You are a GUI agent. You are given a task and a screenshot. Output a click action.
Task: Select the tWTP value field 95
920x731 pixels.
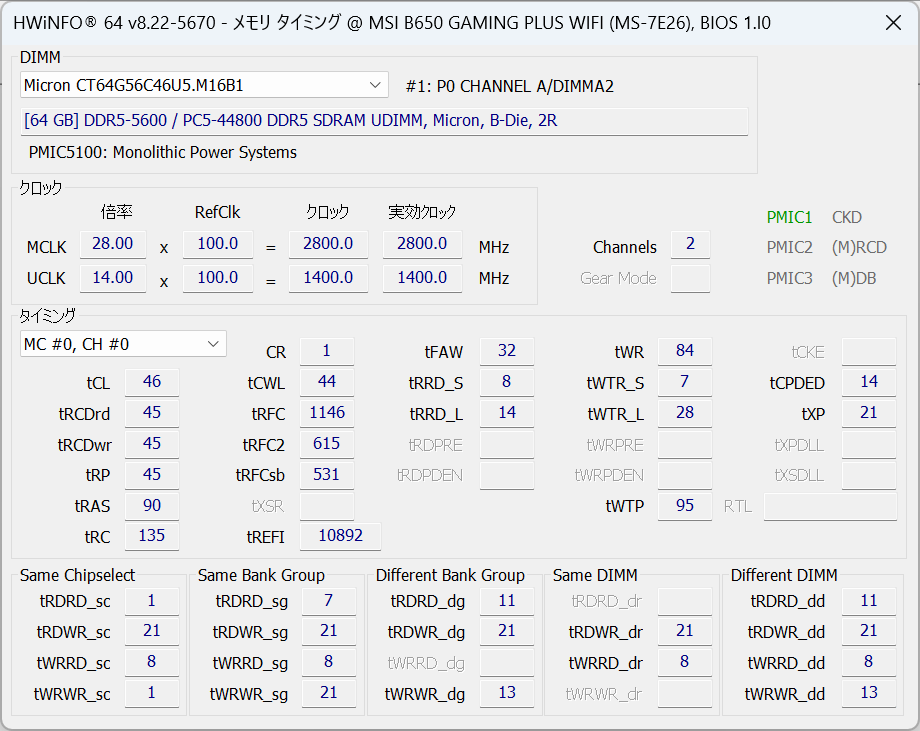(685, 506)
